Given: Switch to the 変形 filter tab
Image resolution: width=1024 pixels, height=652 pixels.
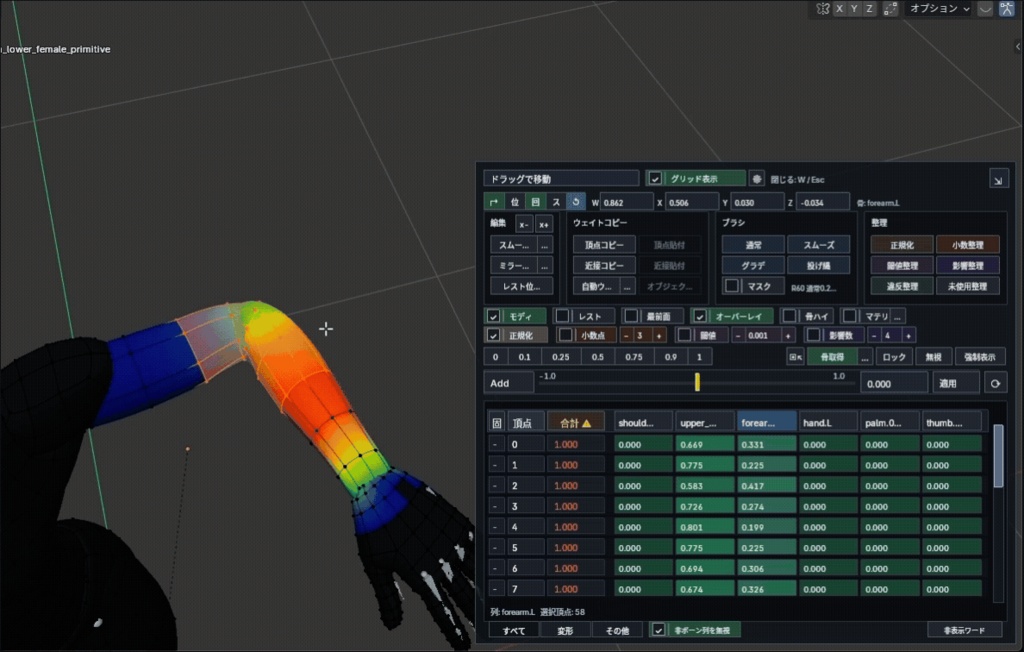Looking at the screenshot, I should 566,630.
